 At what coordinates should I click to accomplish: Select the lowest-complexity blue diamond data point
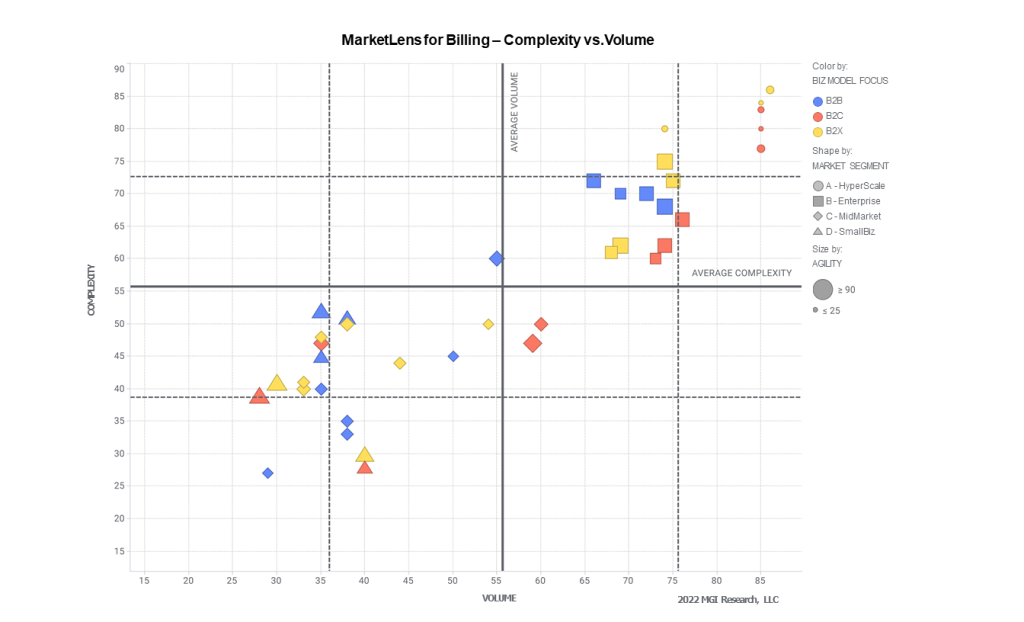(268, 473)
